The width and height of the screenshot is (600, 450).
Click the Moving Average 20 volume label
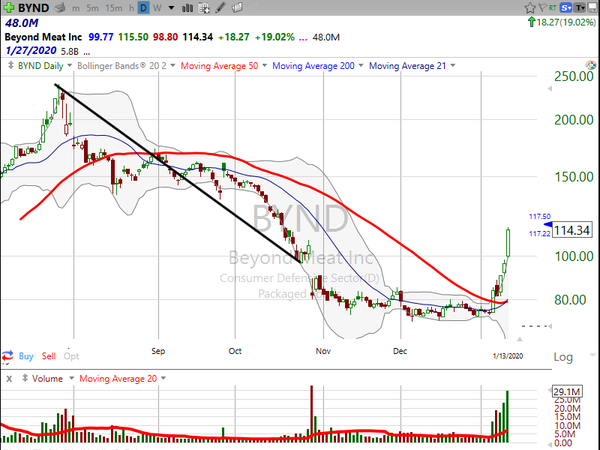pos(118,379)
